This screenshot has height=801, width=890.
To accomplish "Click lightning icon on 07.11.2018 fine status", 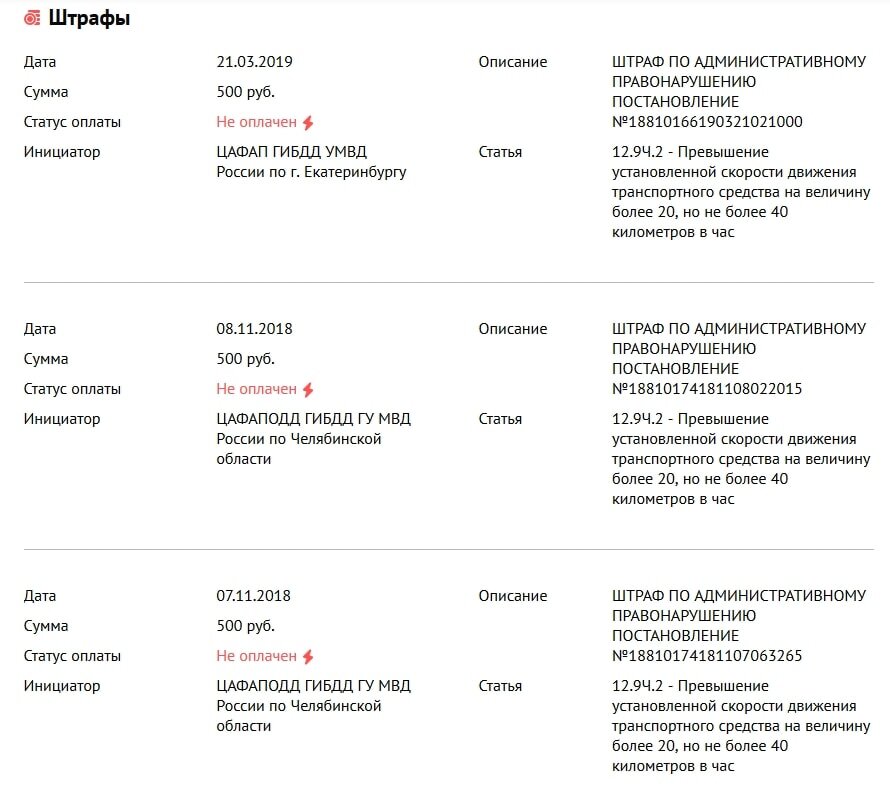I will pyautogui.click(x=308, y=657).
